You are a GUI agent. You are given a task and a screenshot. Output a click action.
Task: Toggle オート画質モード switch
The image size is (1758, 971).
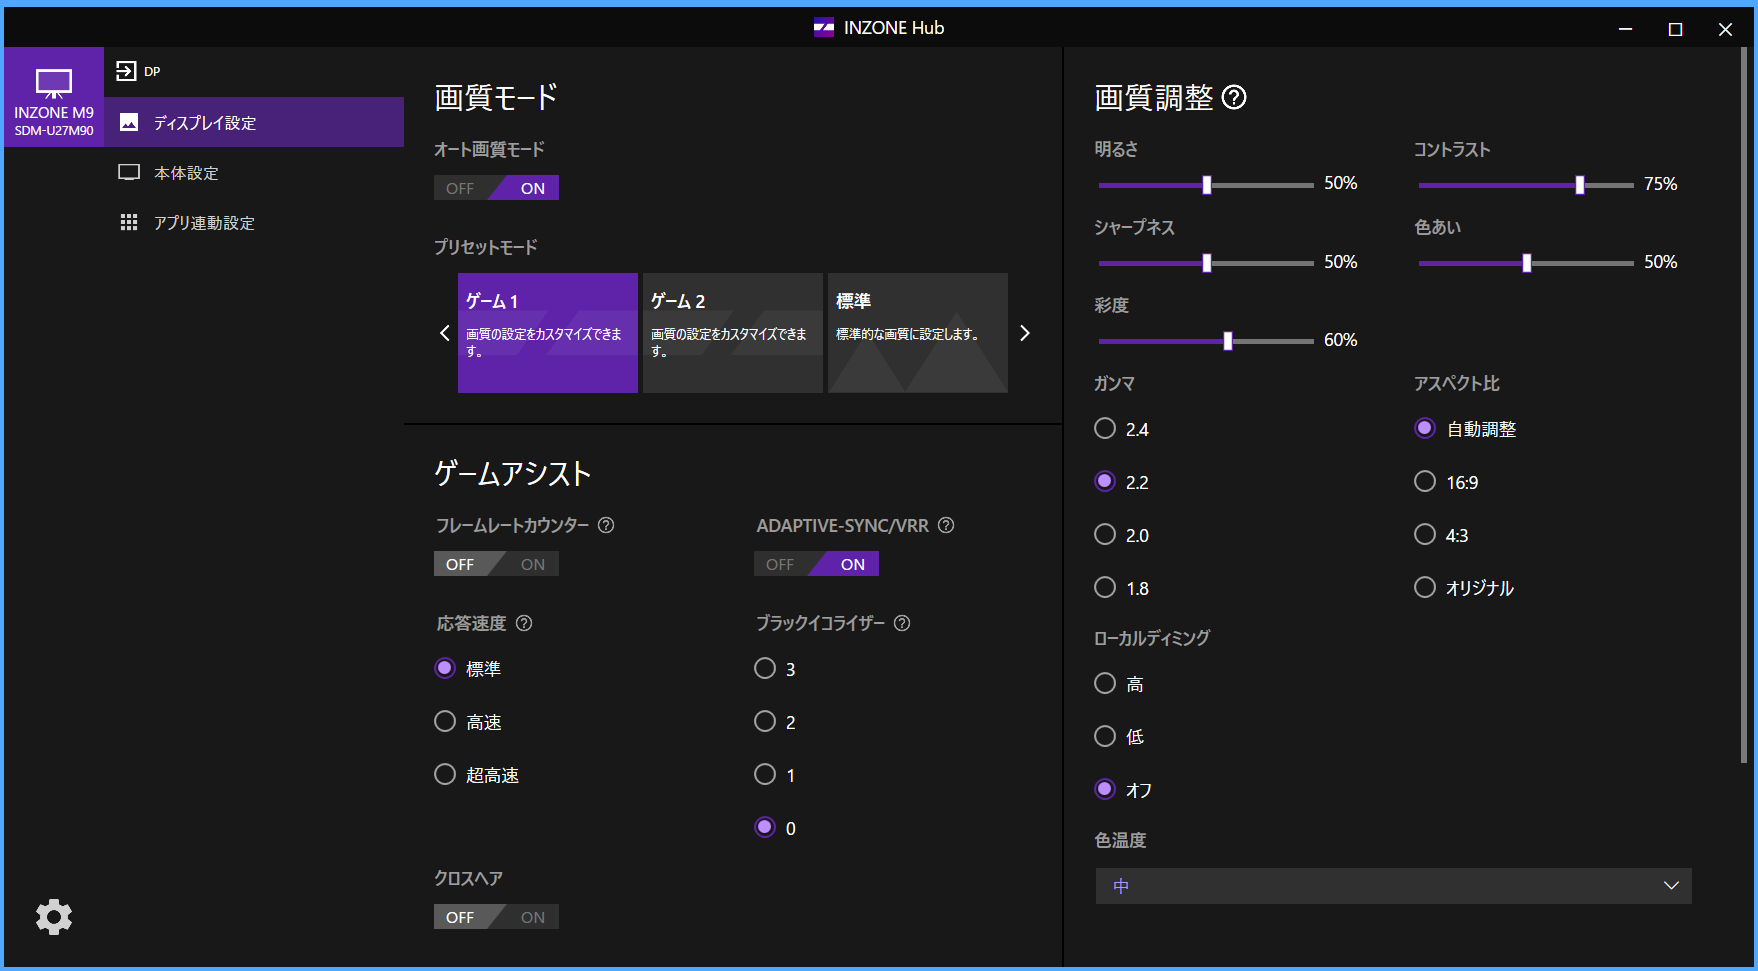click(x=496, y=188)
